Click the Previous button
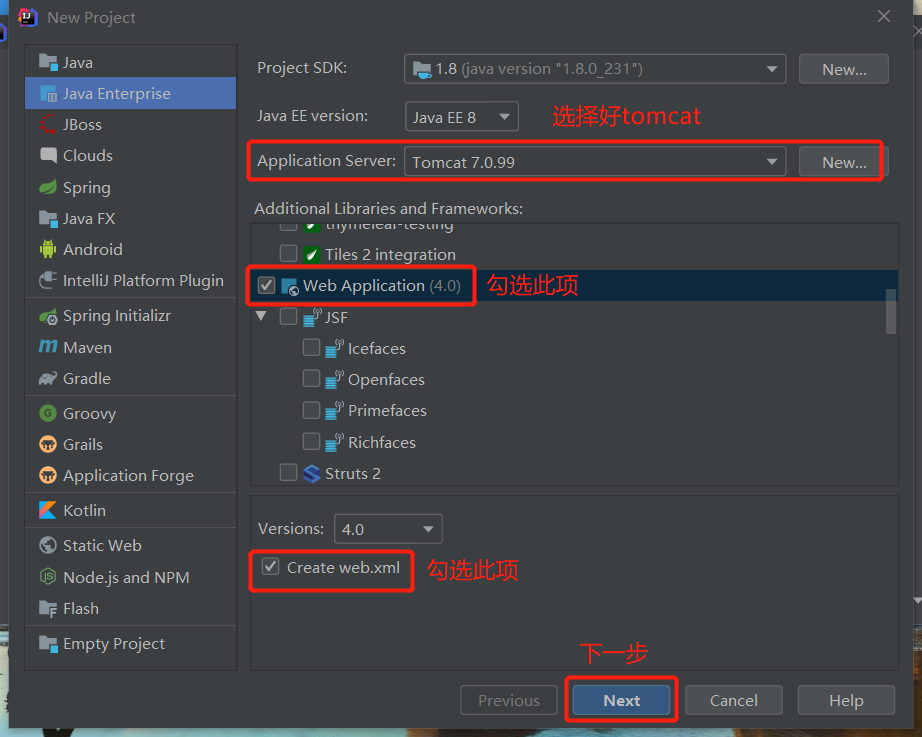 (509, 700)
